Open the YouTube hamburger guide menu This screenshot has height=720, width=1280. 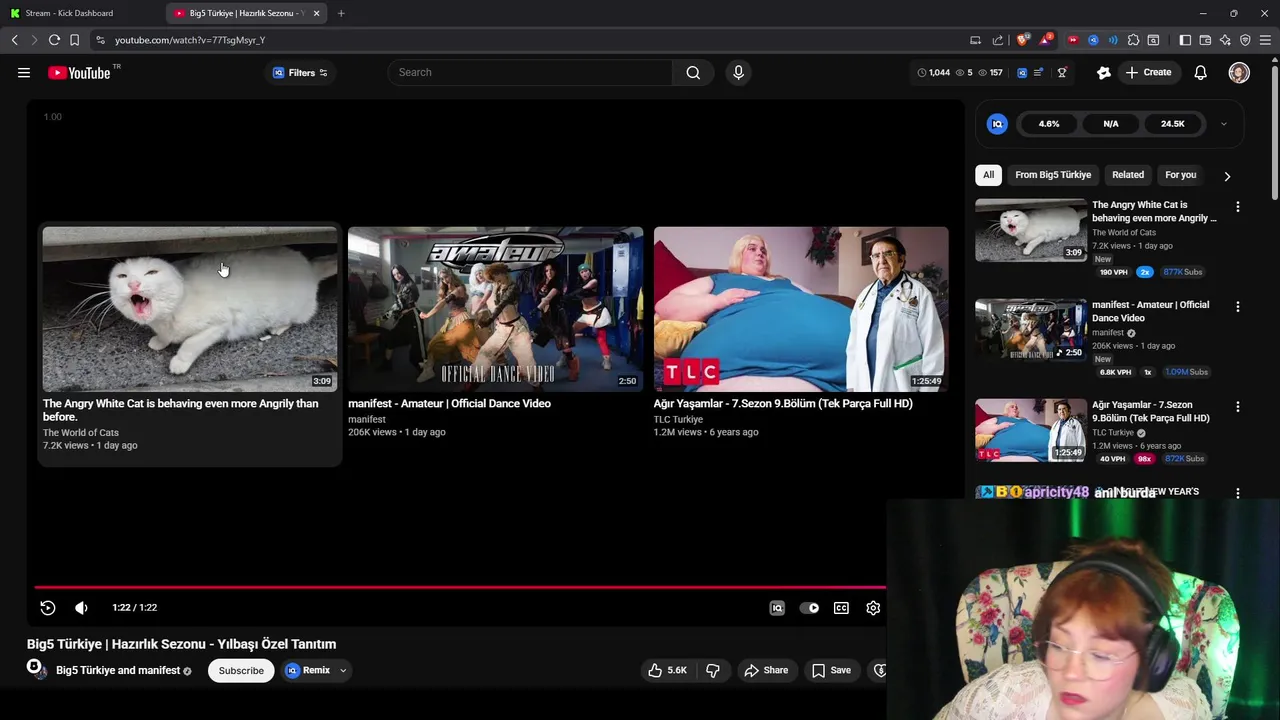pos(24,72)
